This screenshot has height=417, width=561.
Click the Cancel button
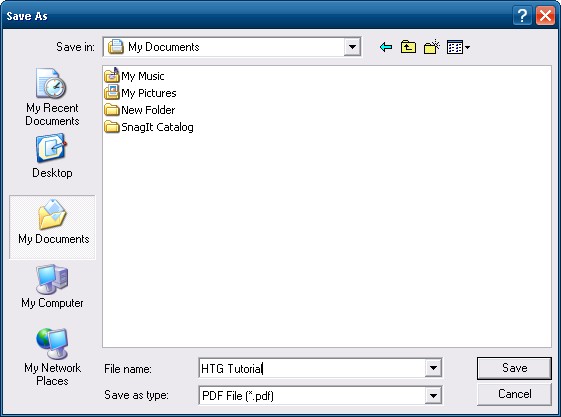514,394
